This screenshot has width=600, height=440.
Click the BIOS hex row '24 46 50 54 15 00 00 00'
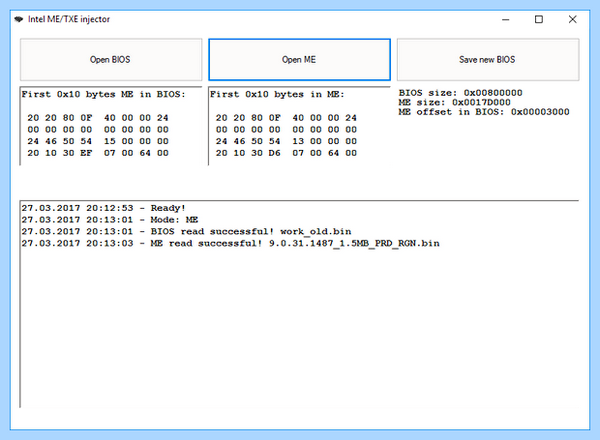pos(98,142)
